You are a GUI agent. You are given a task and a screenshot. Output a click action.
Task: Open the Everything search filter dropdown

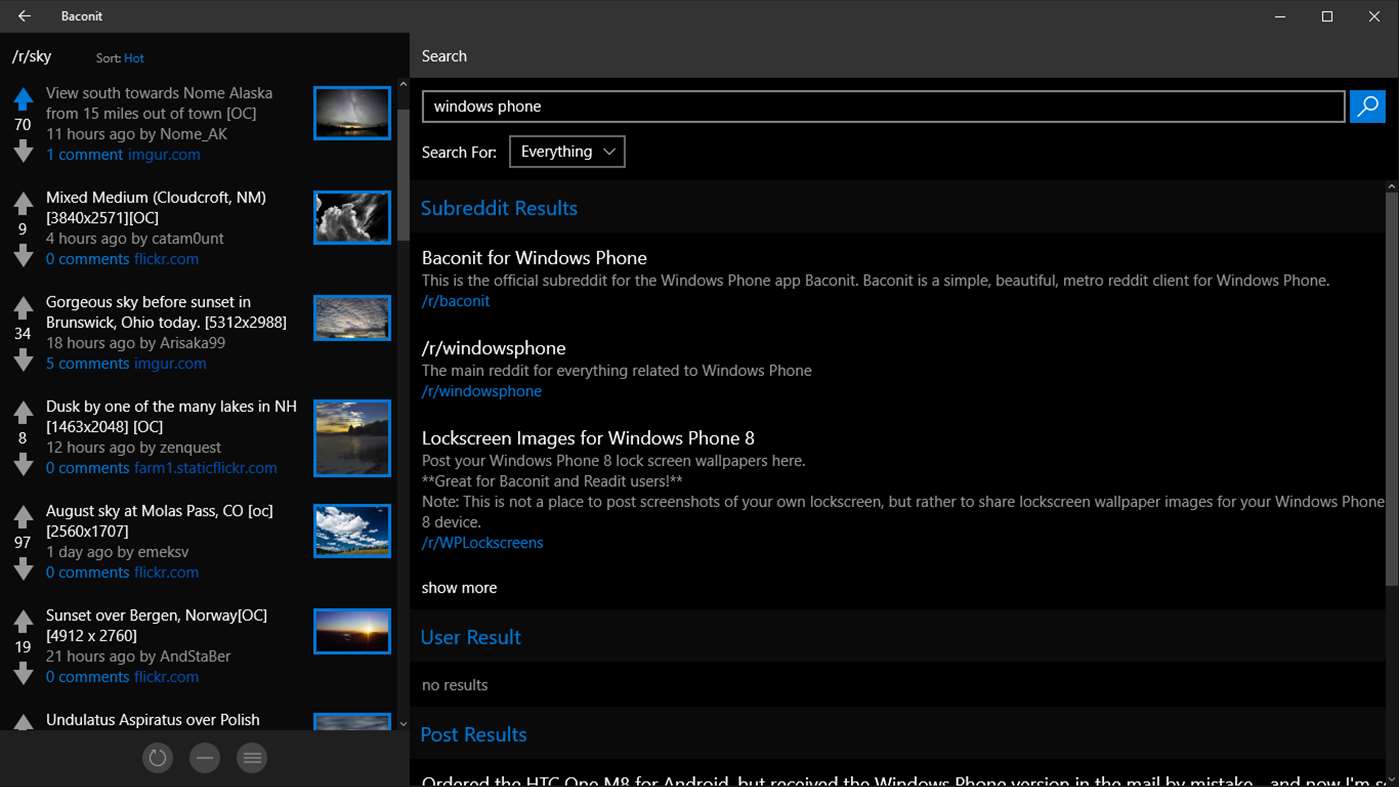[x=566, y=151]
